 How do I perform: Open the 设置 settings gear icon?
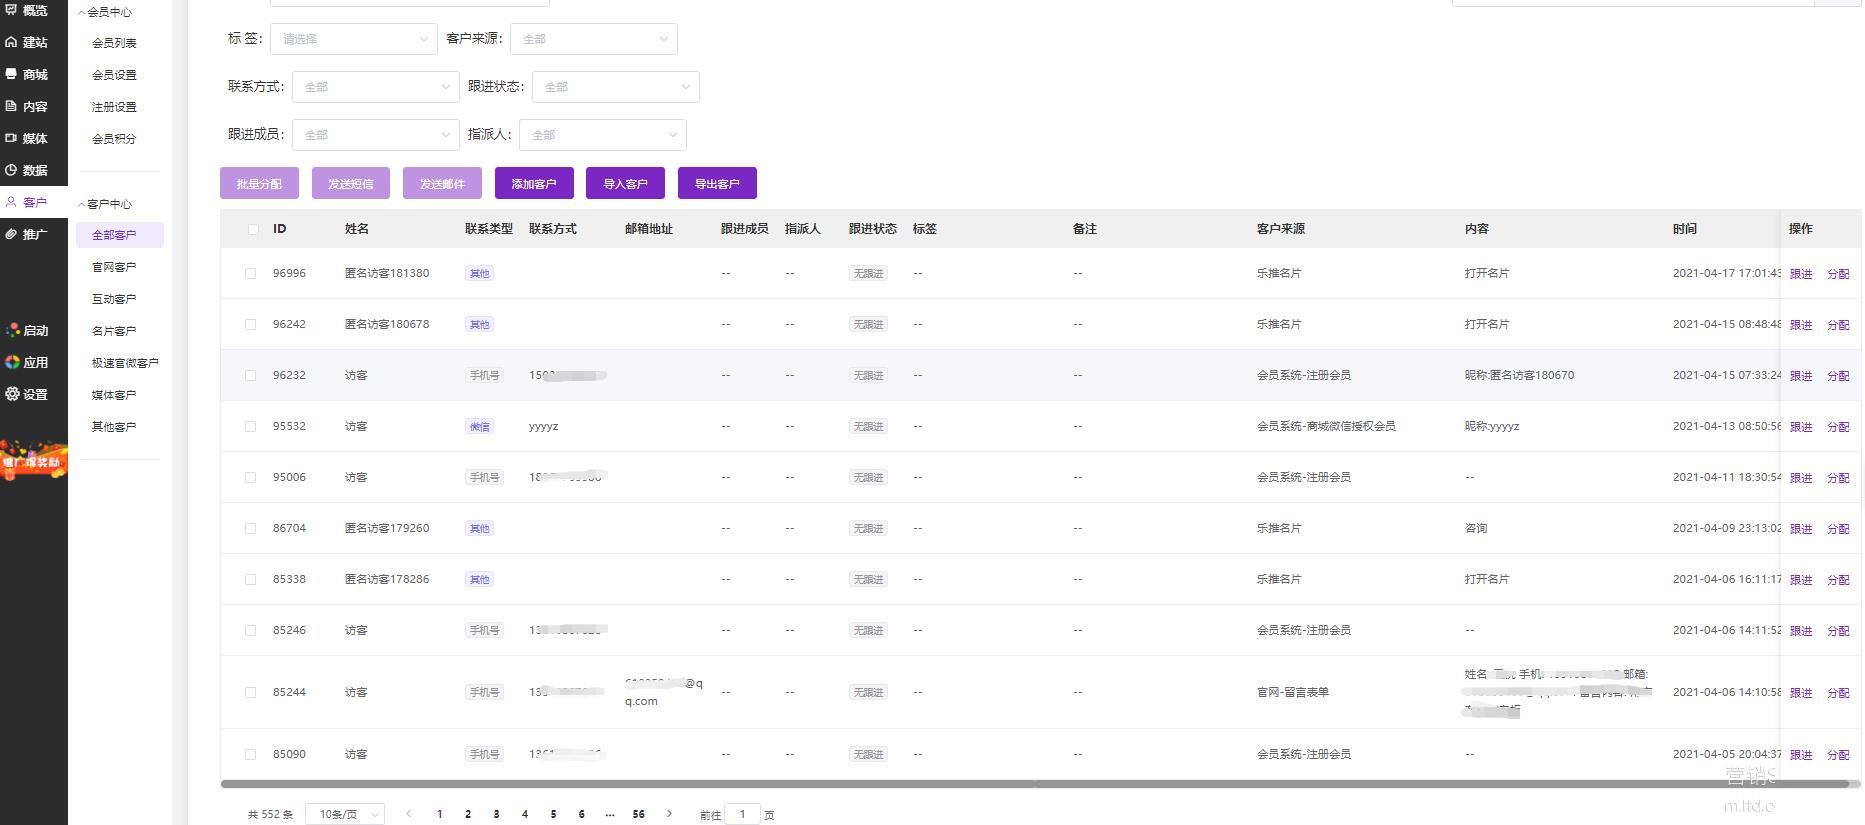tap(12, 394)
